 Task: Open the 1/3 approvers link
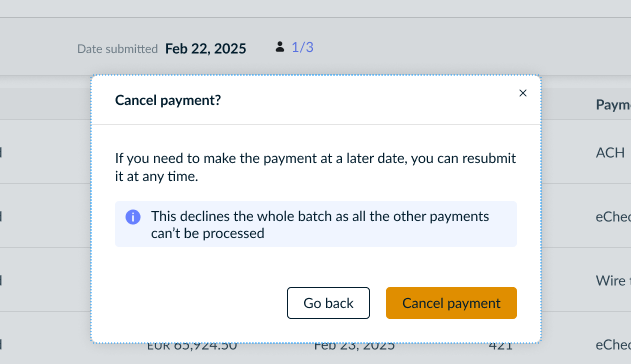[x=302, y=47]
